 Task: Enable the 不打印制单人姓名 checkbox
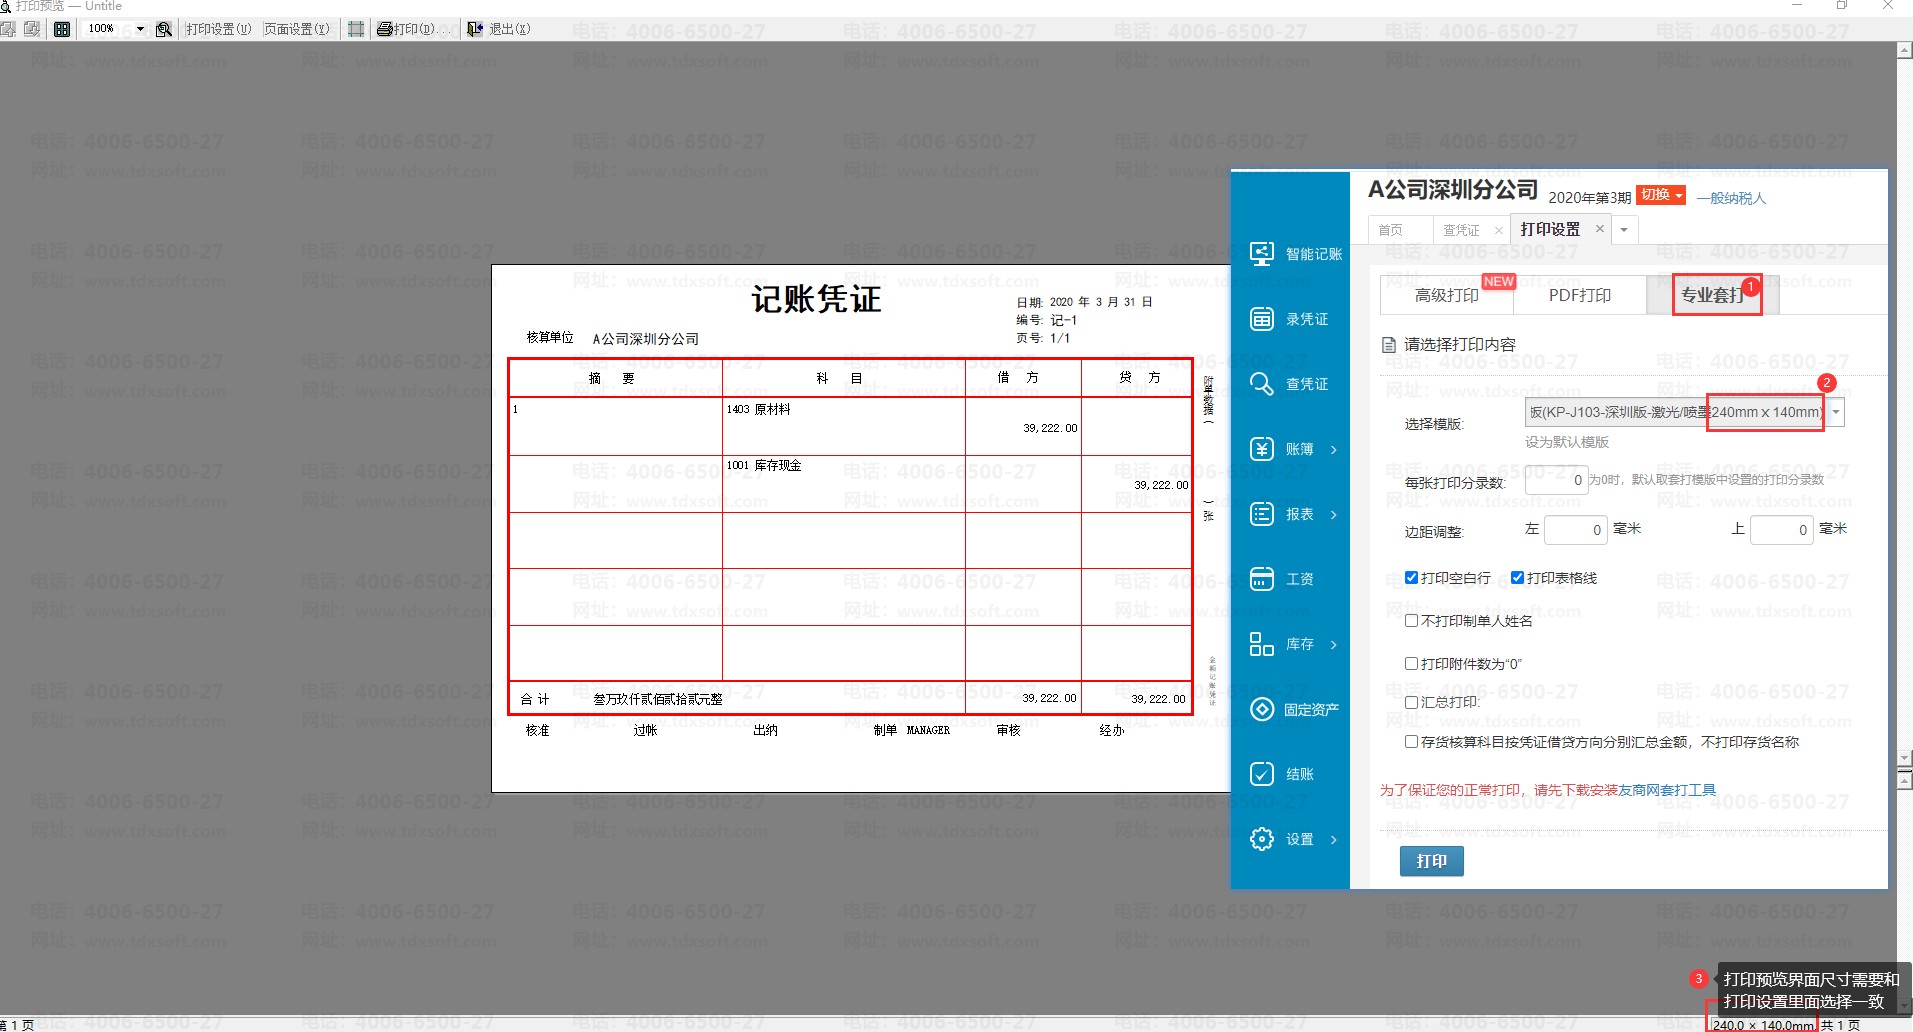tap(1411, 621)
